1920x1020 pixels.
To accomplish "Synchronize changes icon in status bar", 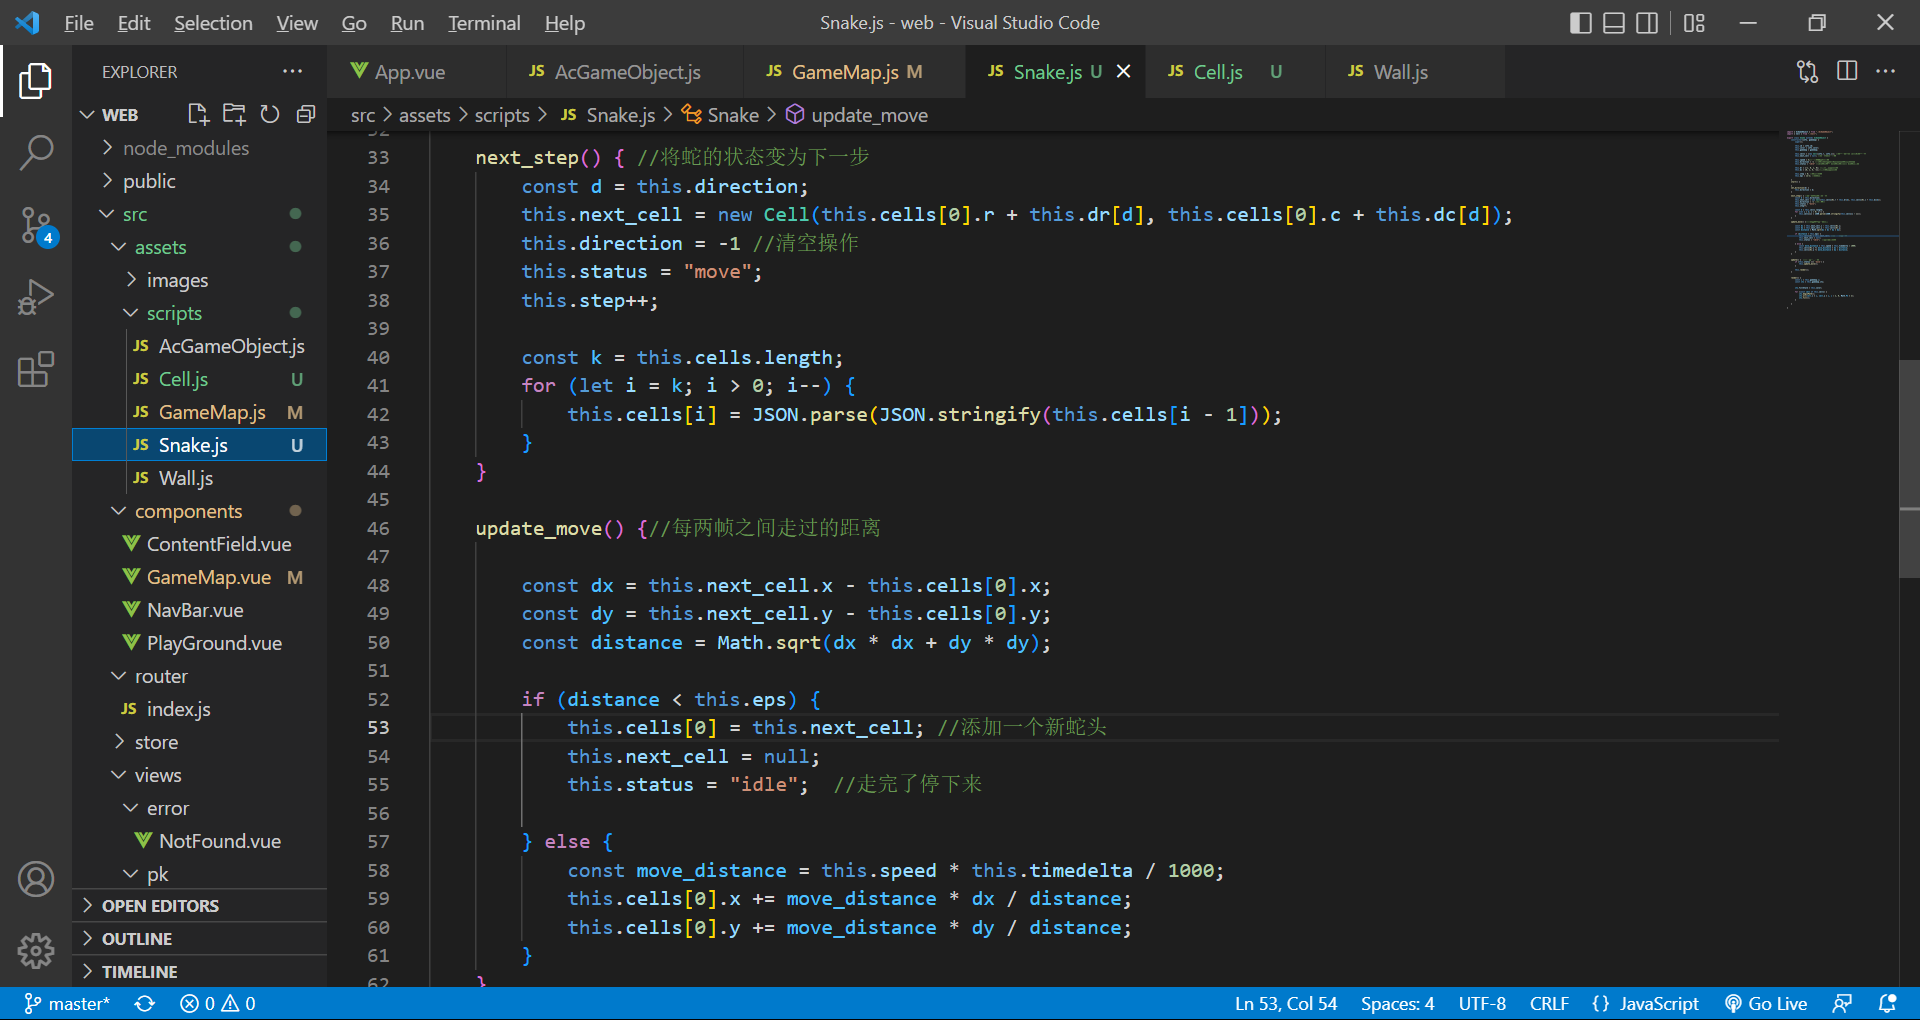I will tap(145, 1003).
